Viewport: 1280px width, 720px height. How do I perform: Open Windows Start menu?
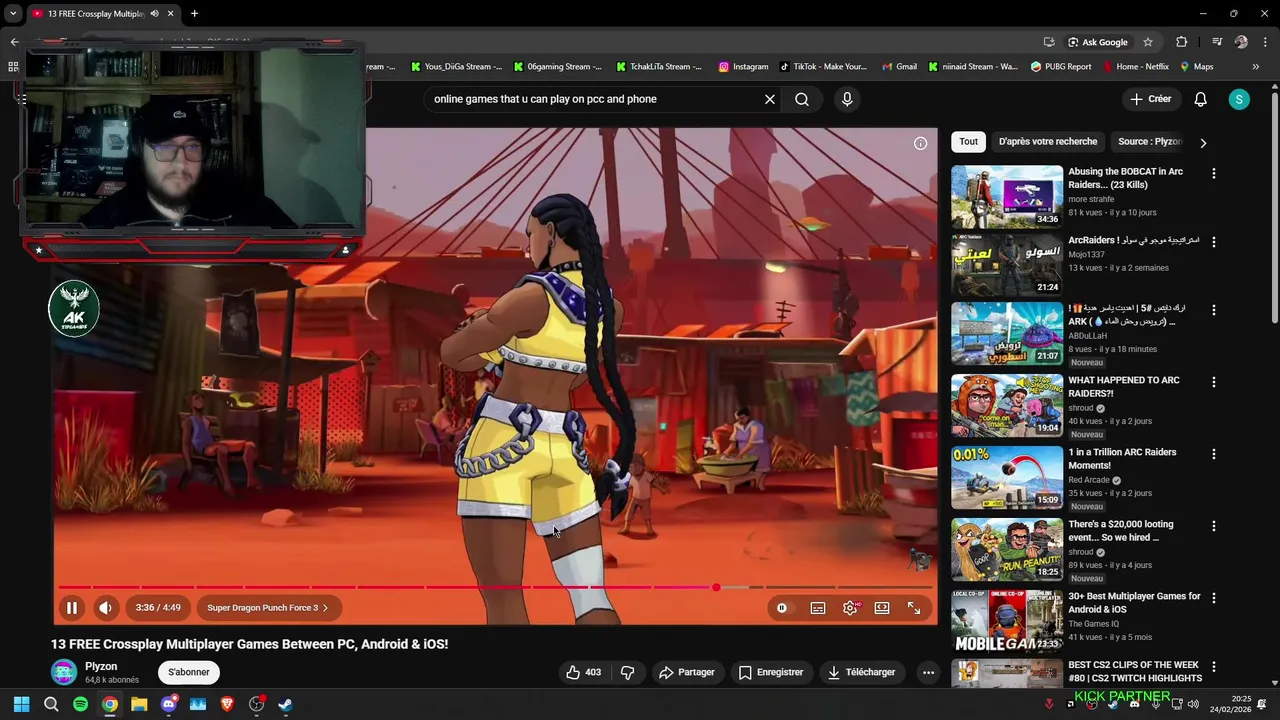click(21, 704)
